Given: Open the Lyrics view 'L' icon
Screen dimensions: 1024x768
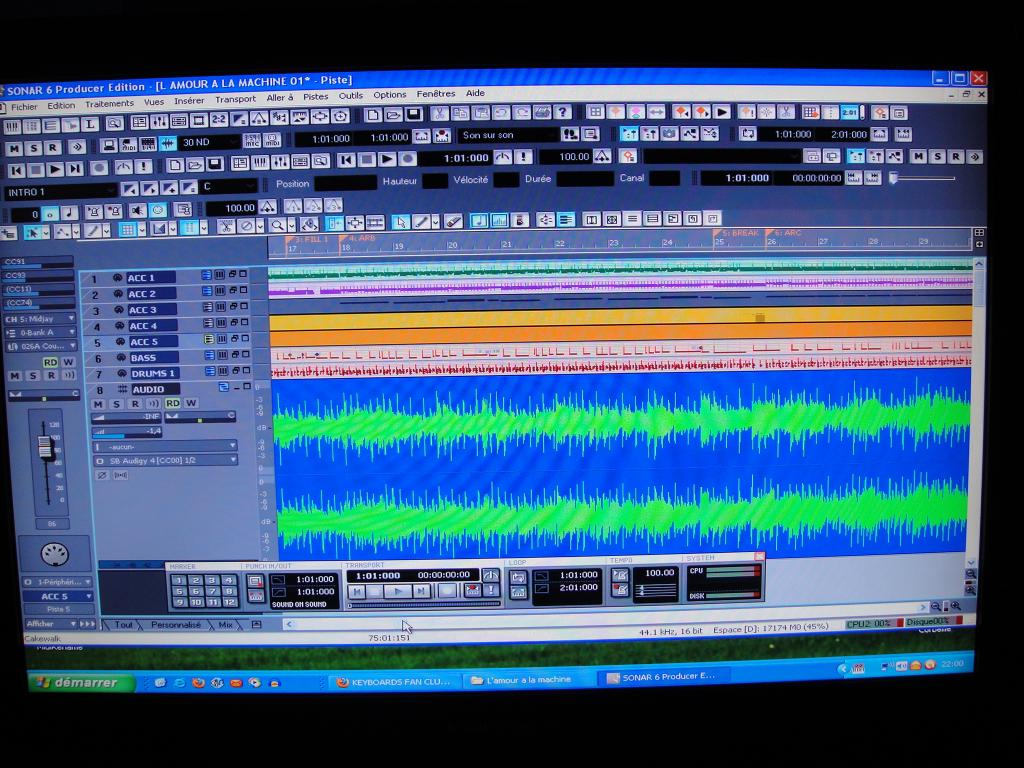Looking at the screenshot, I should click(89, 123).
